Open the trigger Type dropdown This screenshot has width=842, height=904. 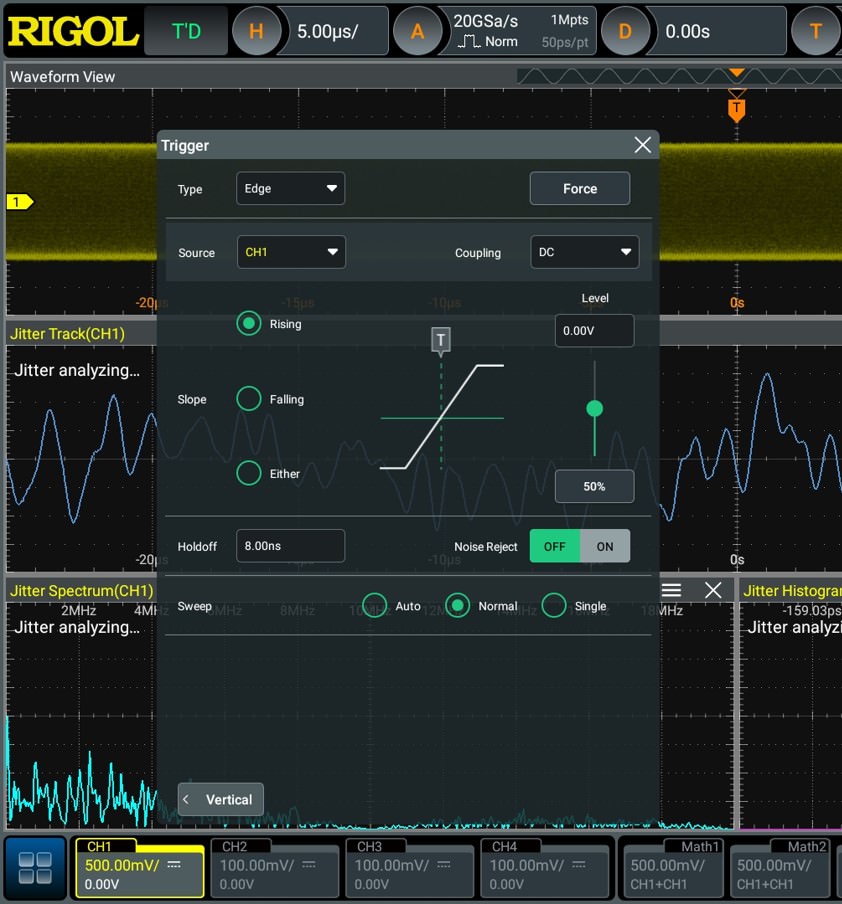[x=291, y=189]
